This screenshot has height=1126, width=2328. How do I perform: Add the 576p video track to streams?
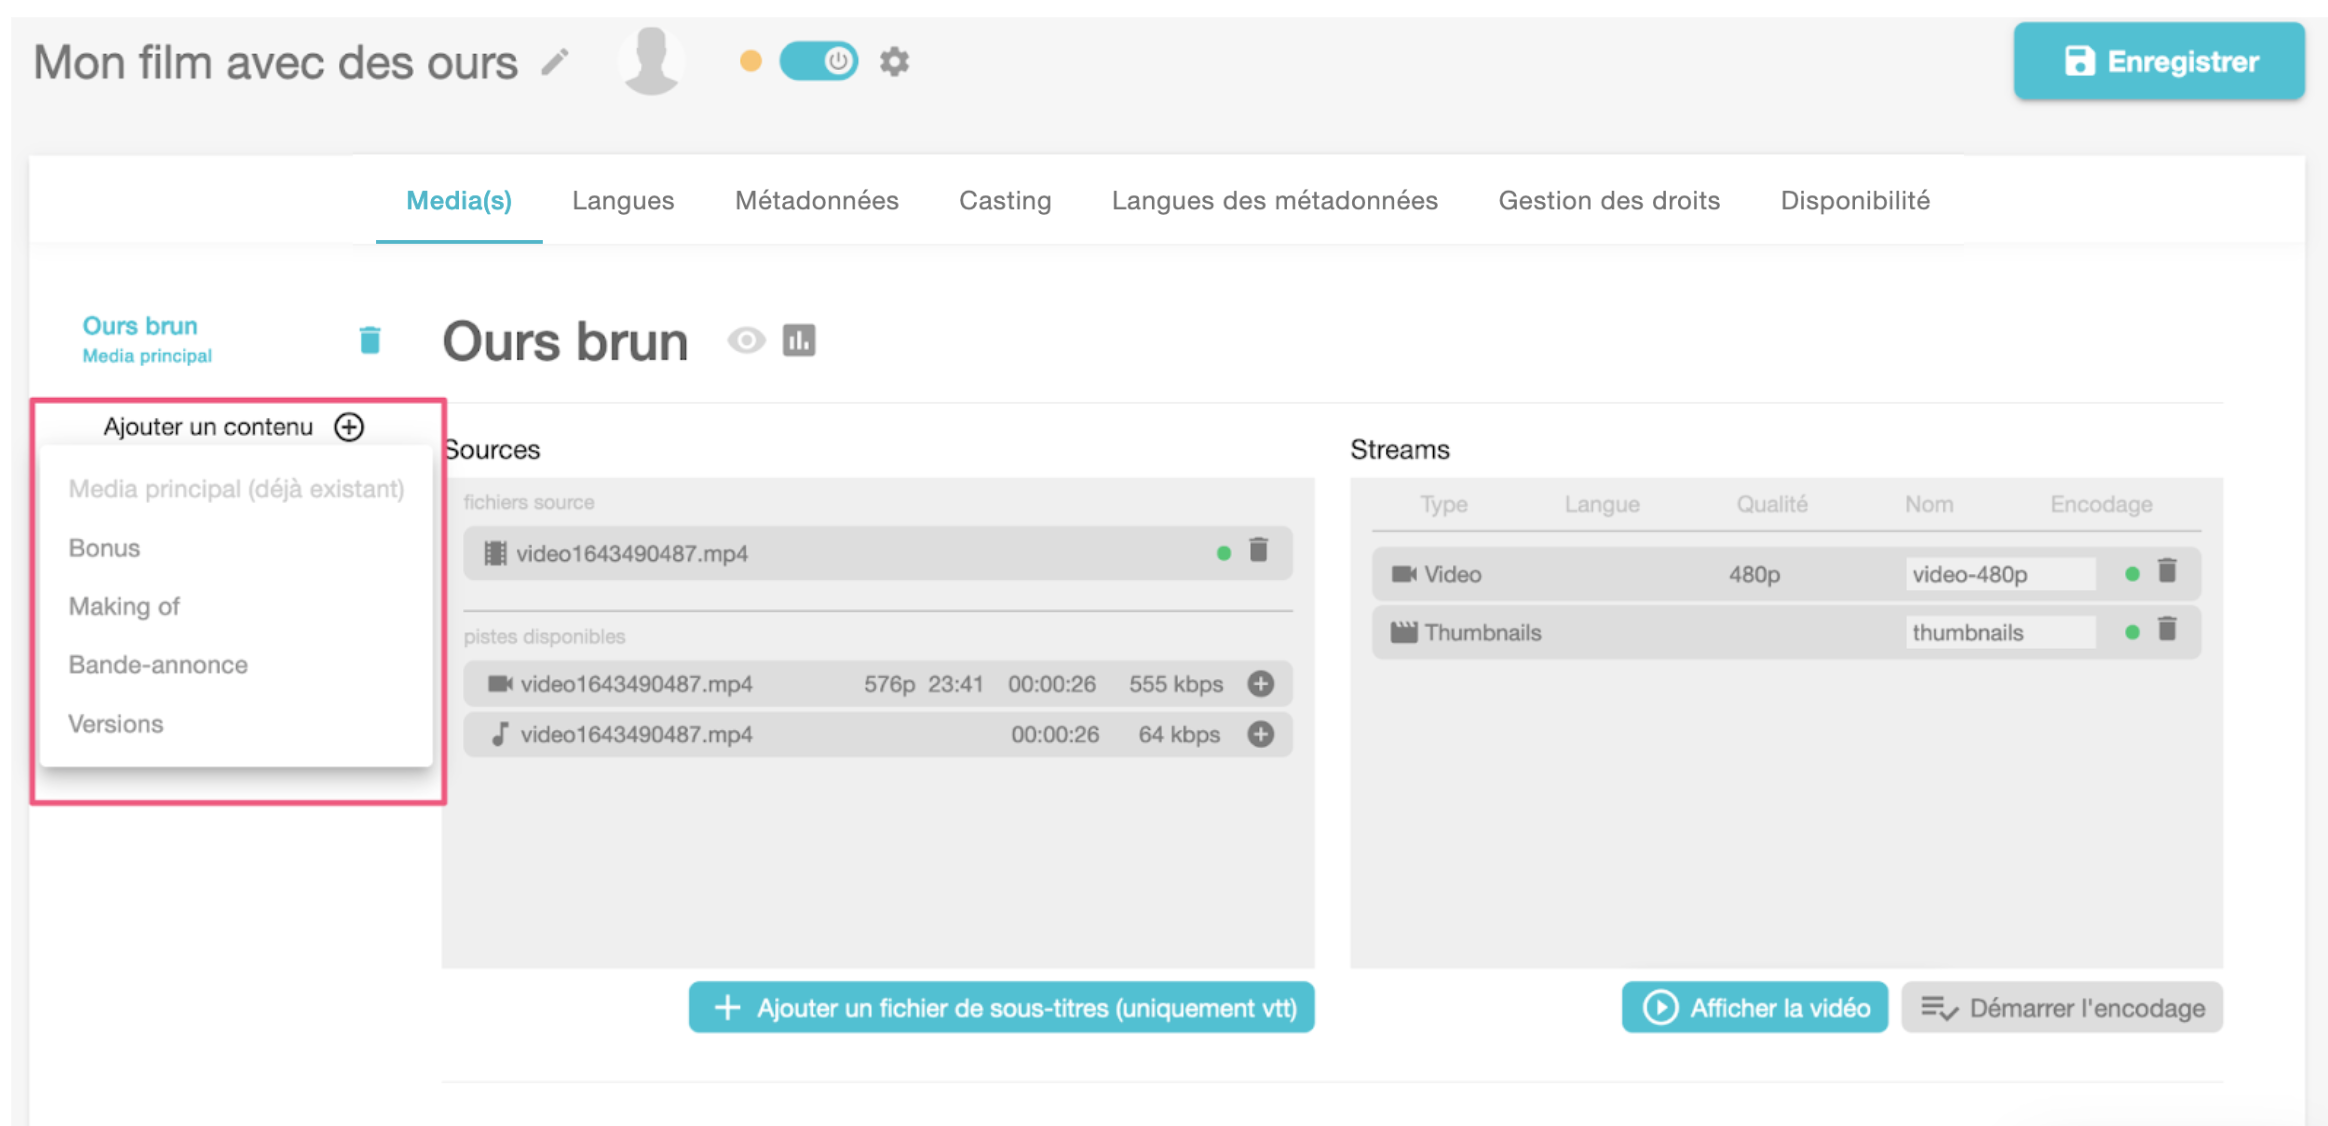[1261, 684]
